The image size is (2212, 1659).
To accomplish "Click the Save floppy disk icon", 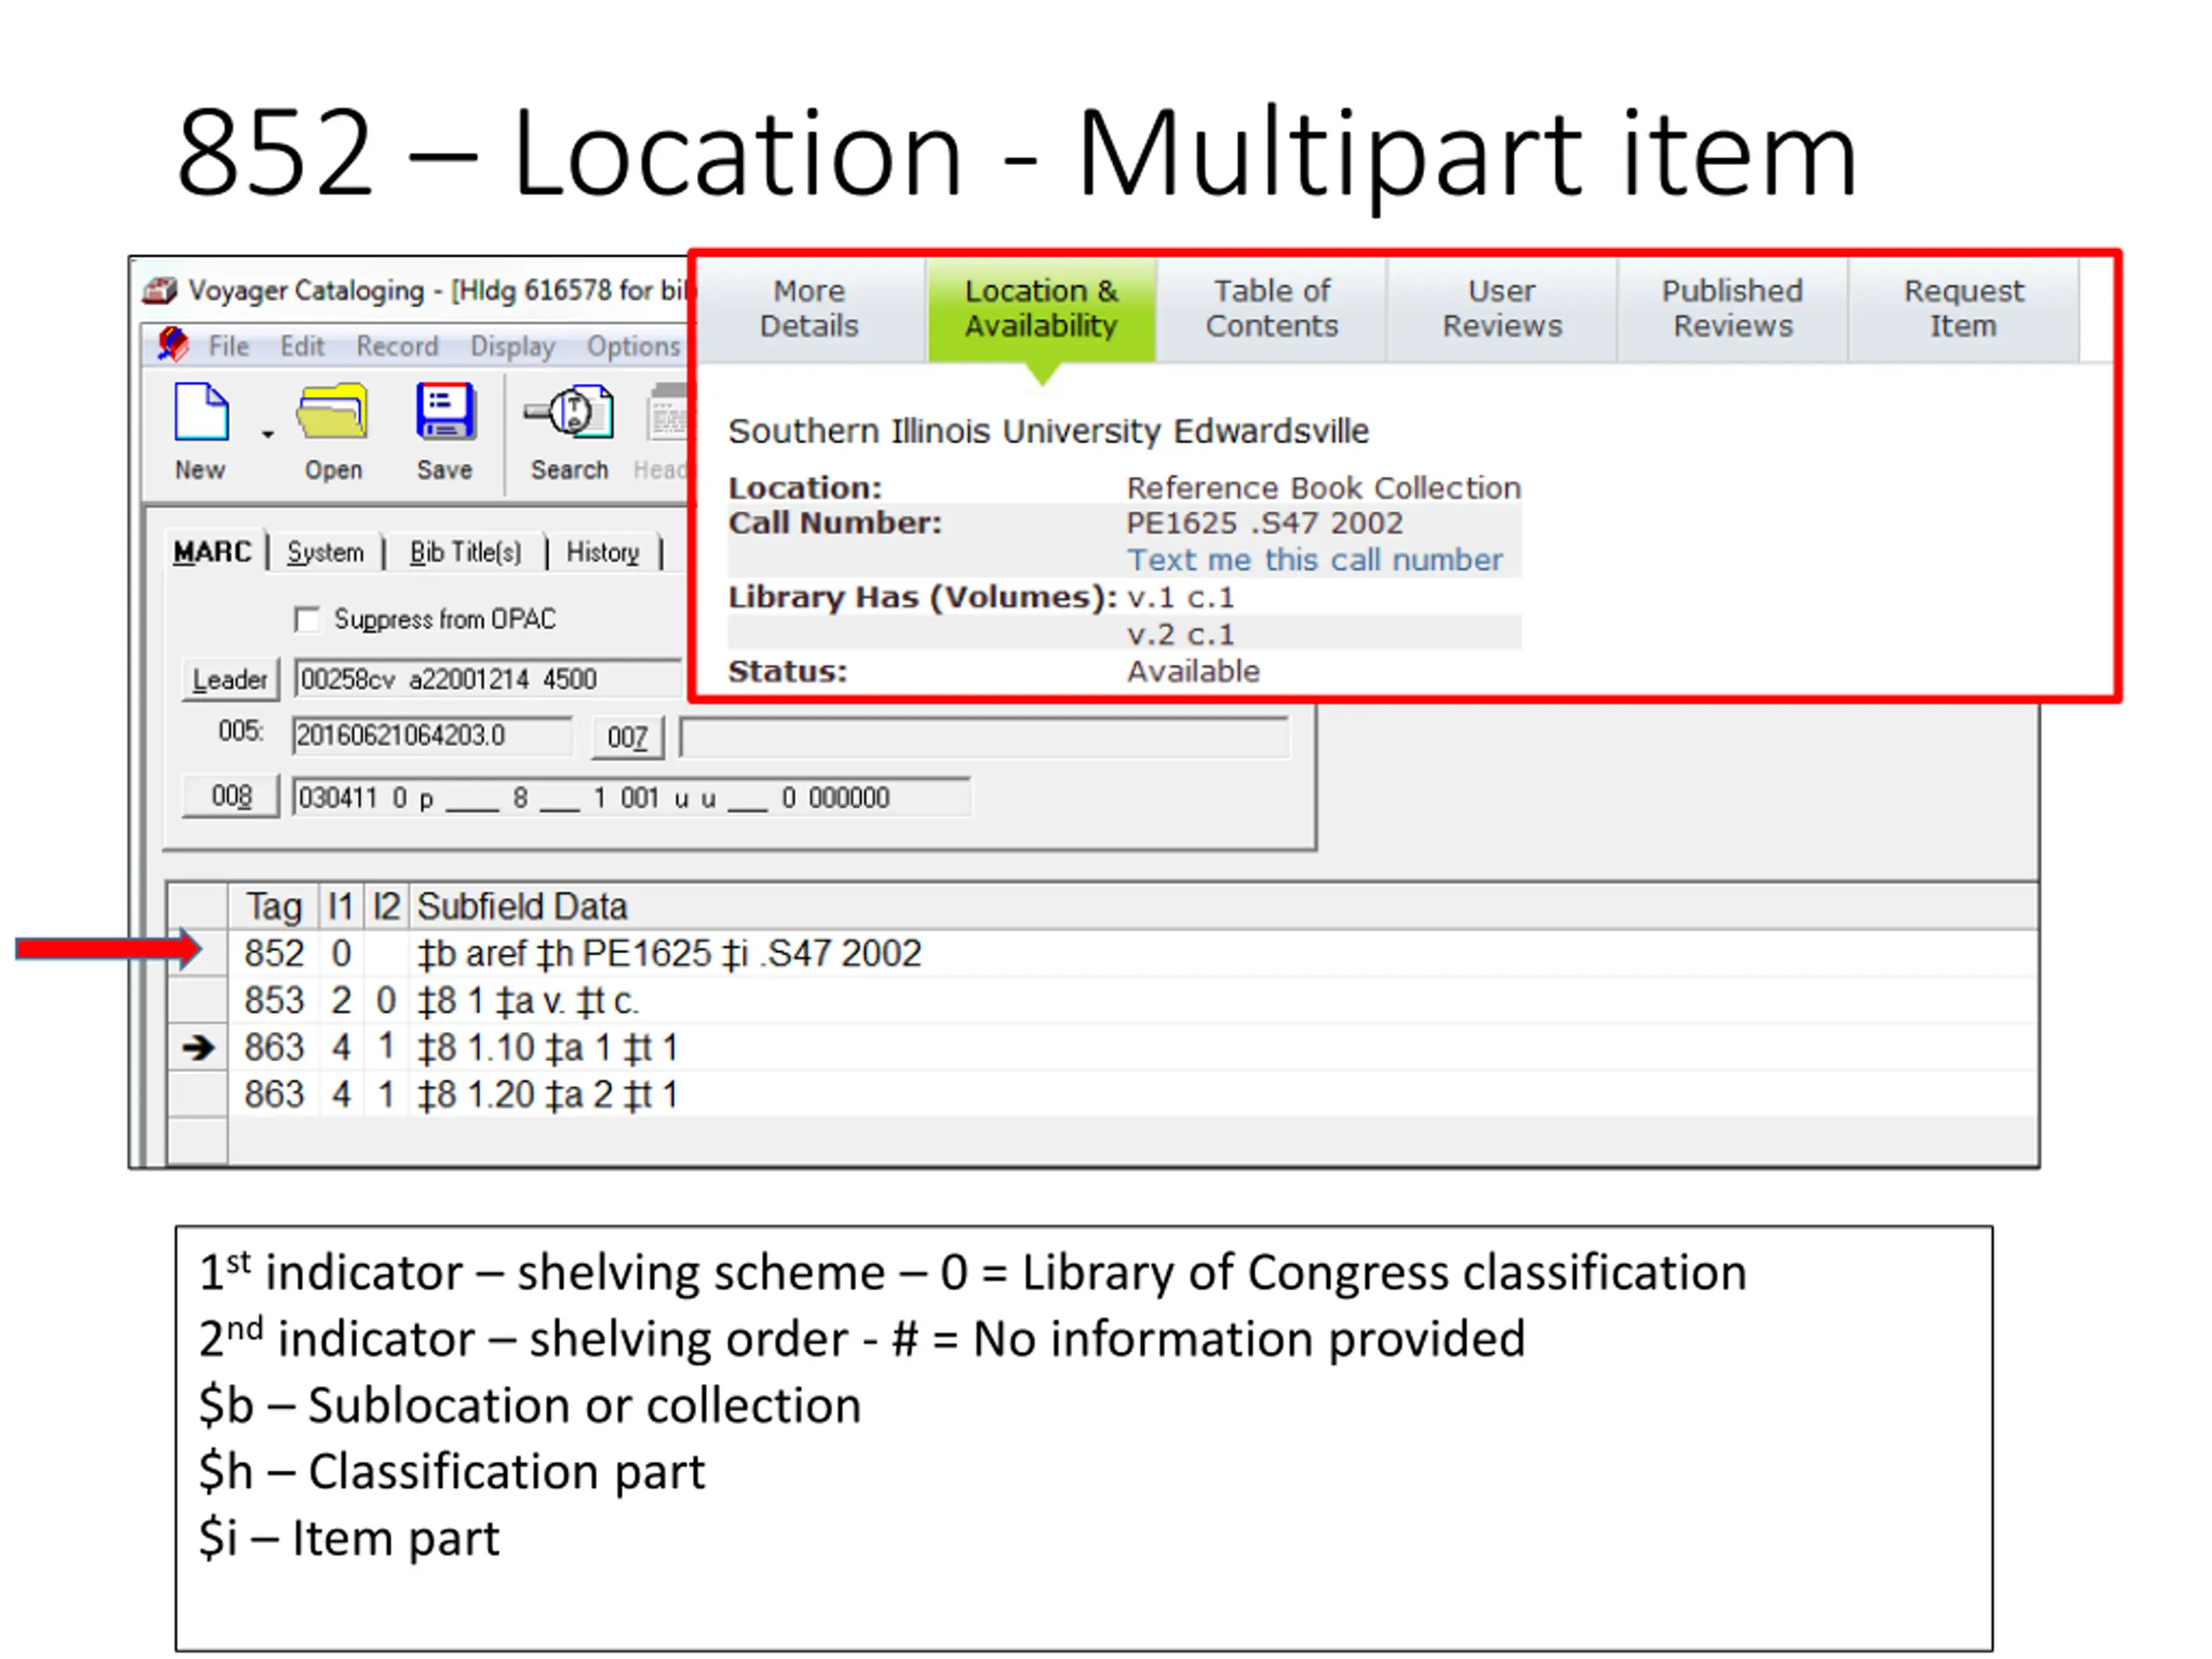I will point(445,411).
